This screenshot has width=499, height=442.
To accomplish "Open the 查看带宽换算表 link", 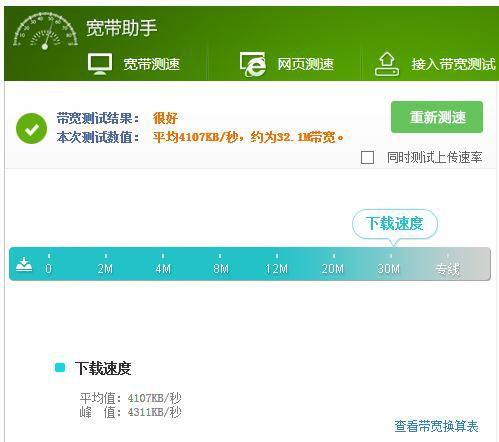I will pyautogui.click(x=436, y=426).
